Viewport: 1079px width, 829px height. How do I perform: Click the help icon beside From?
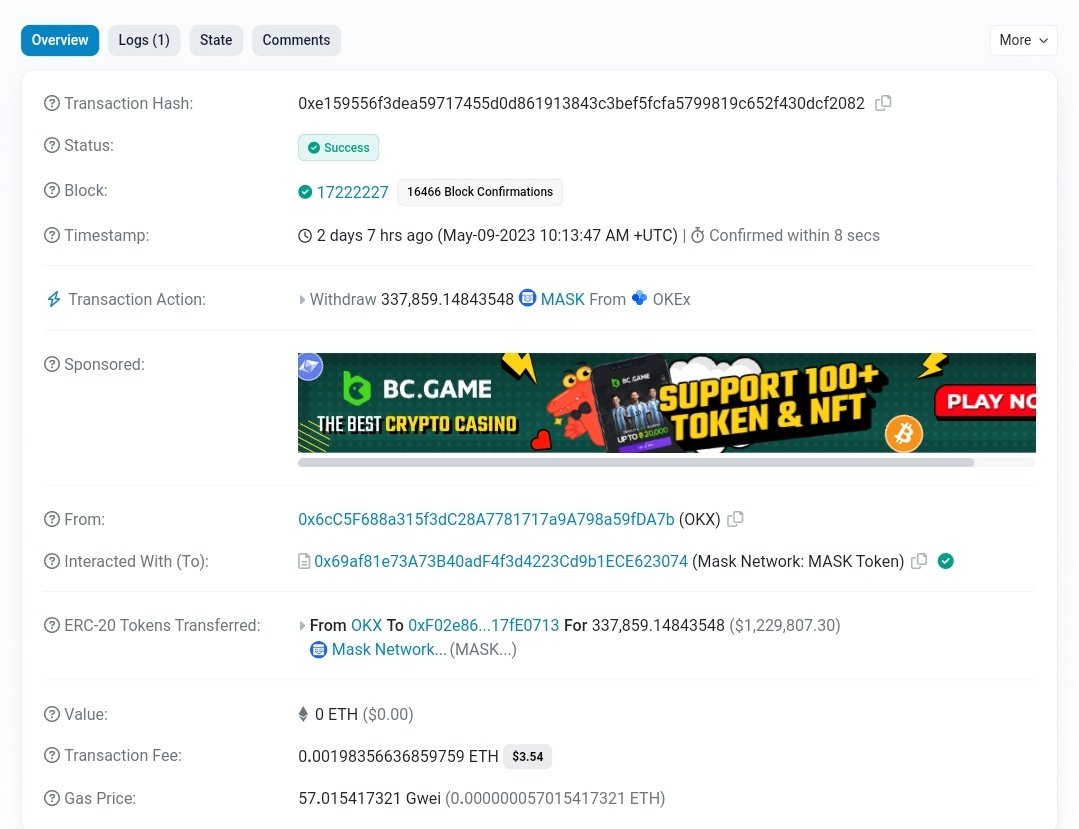coord(52,519)
